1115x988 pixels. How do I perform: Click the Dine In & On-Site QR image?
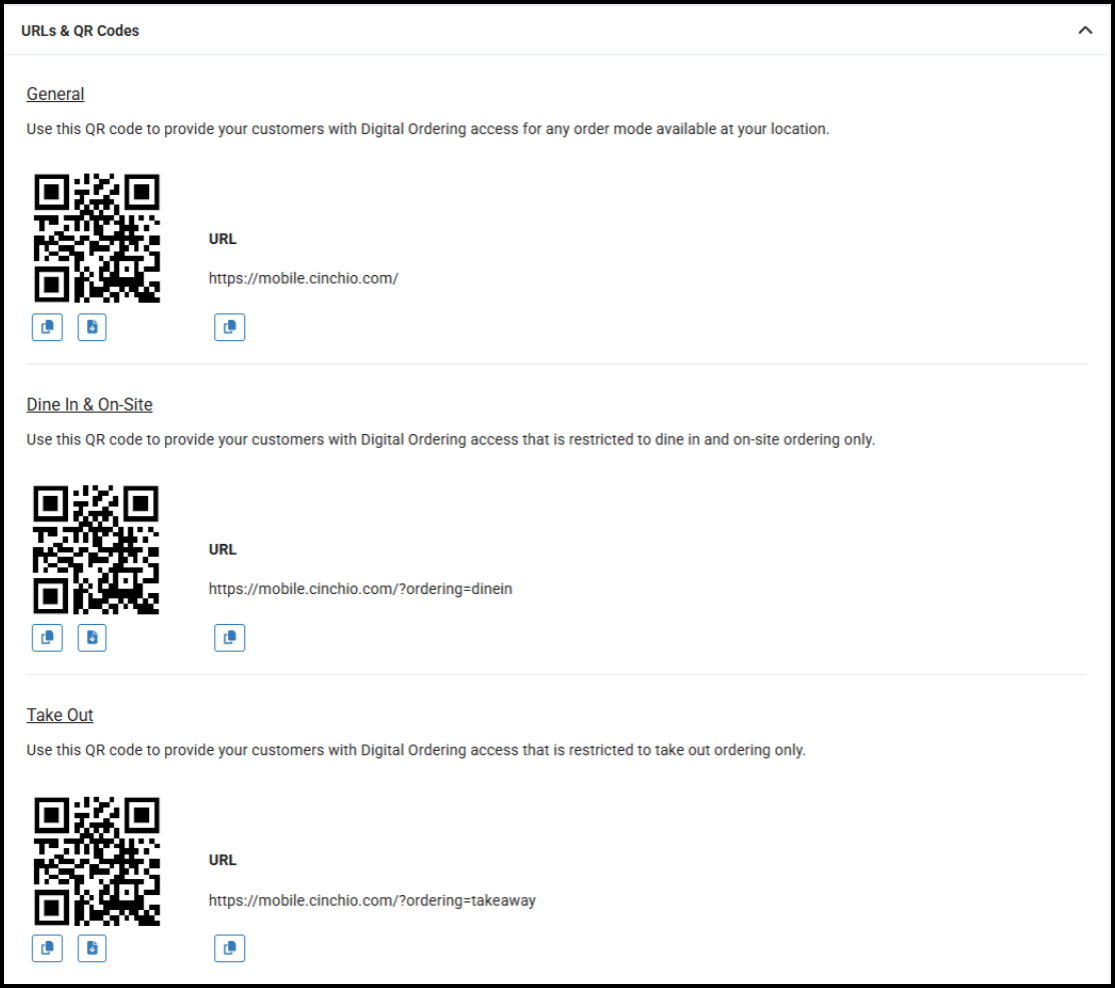coord(97,549)
